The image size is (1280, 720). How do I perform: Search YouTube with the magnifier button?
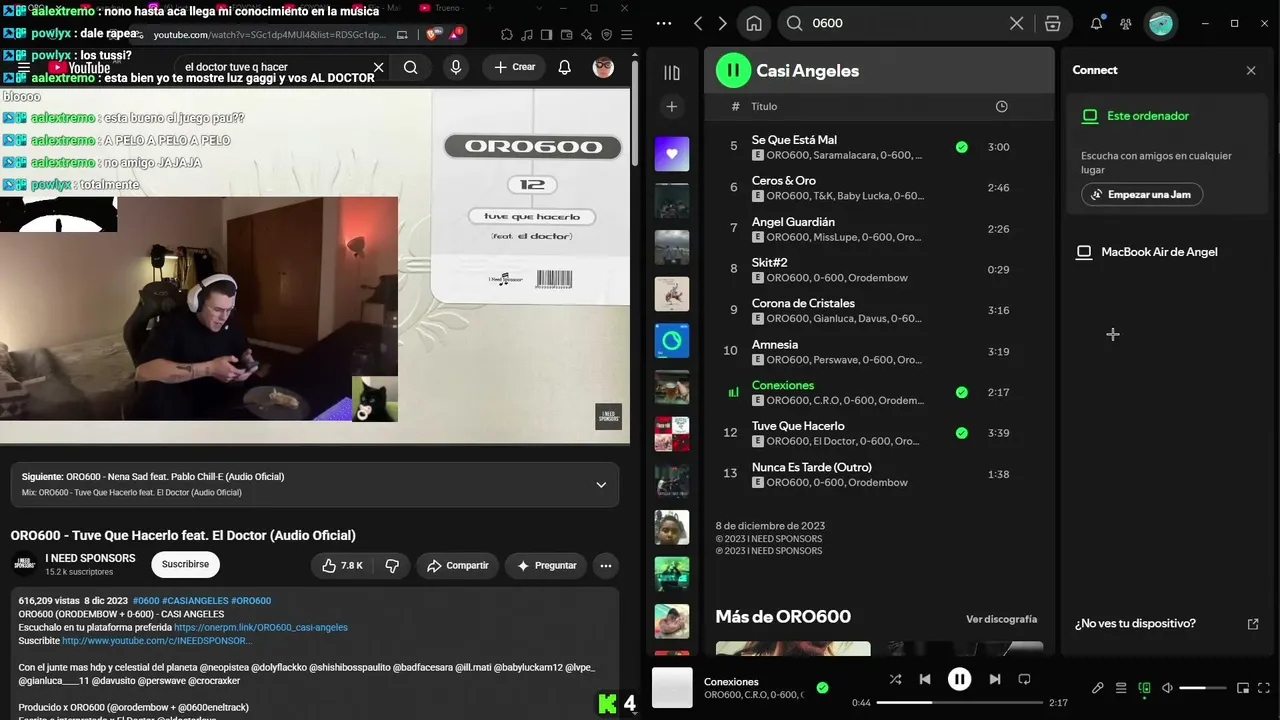[411, 67]
